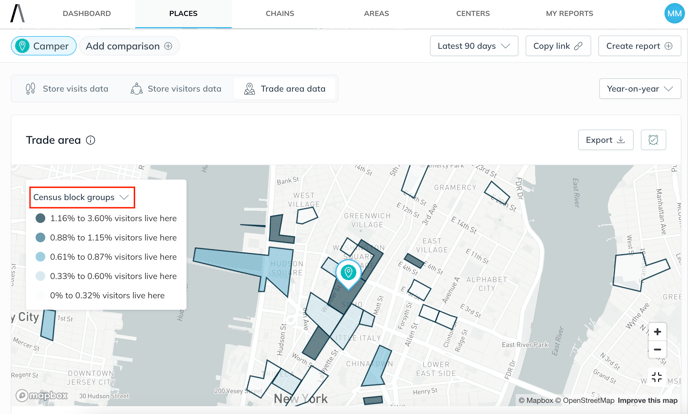Click the map zoom out minus button

[657, 350]
